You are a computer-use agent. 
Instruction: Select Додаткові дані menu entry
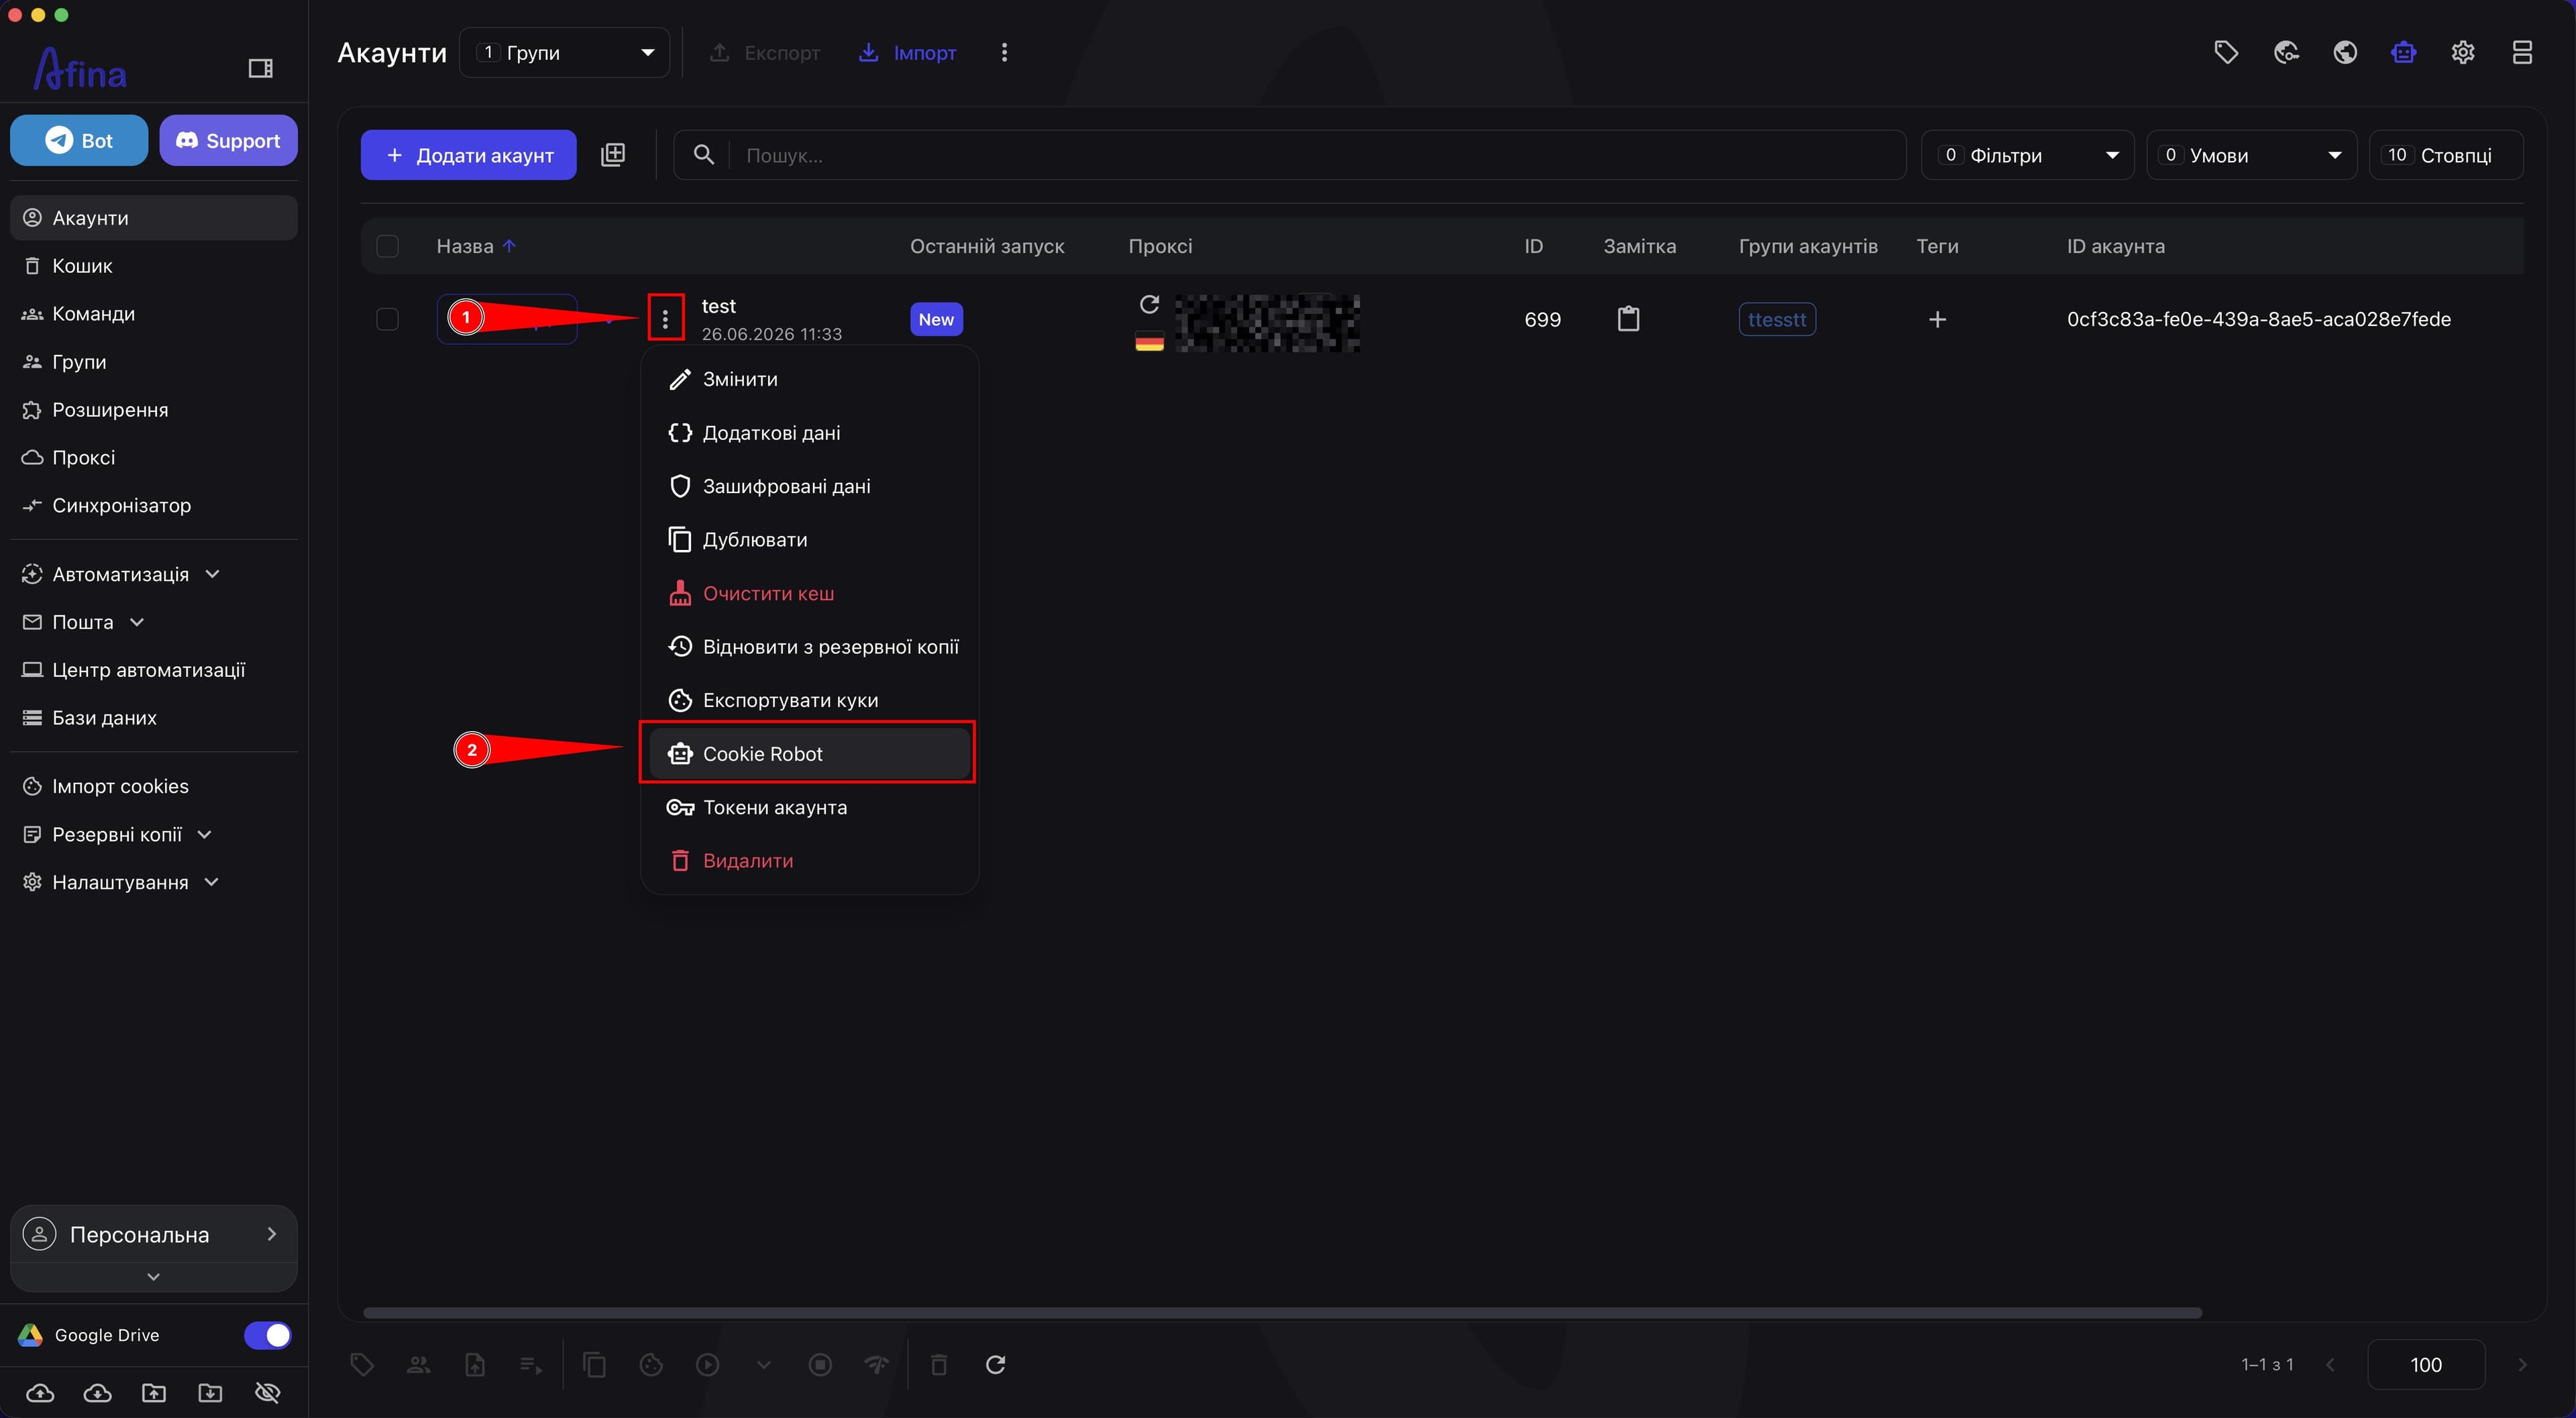809,433
